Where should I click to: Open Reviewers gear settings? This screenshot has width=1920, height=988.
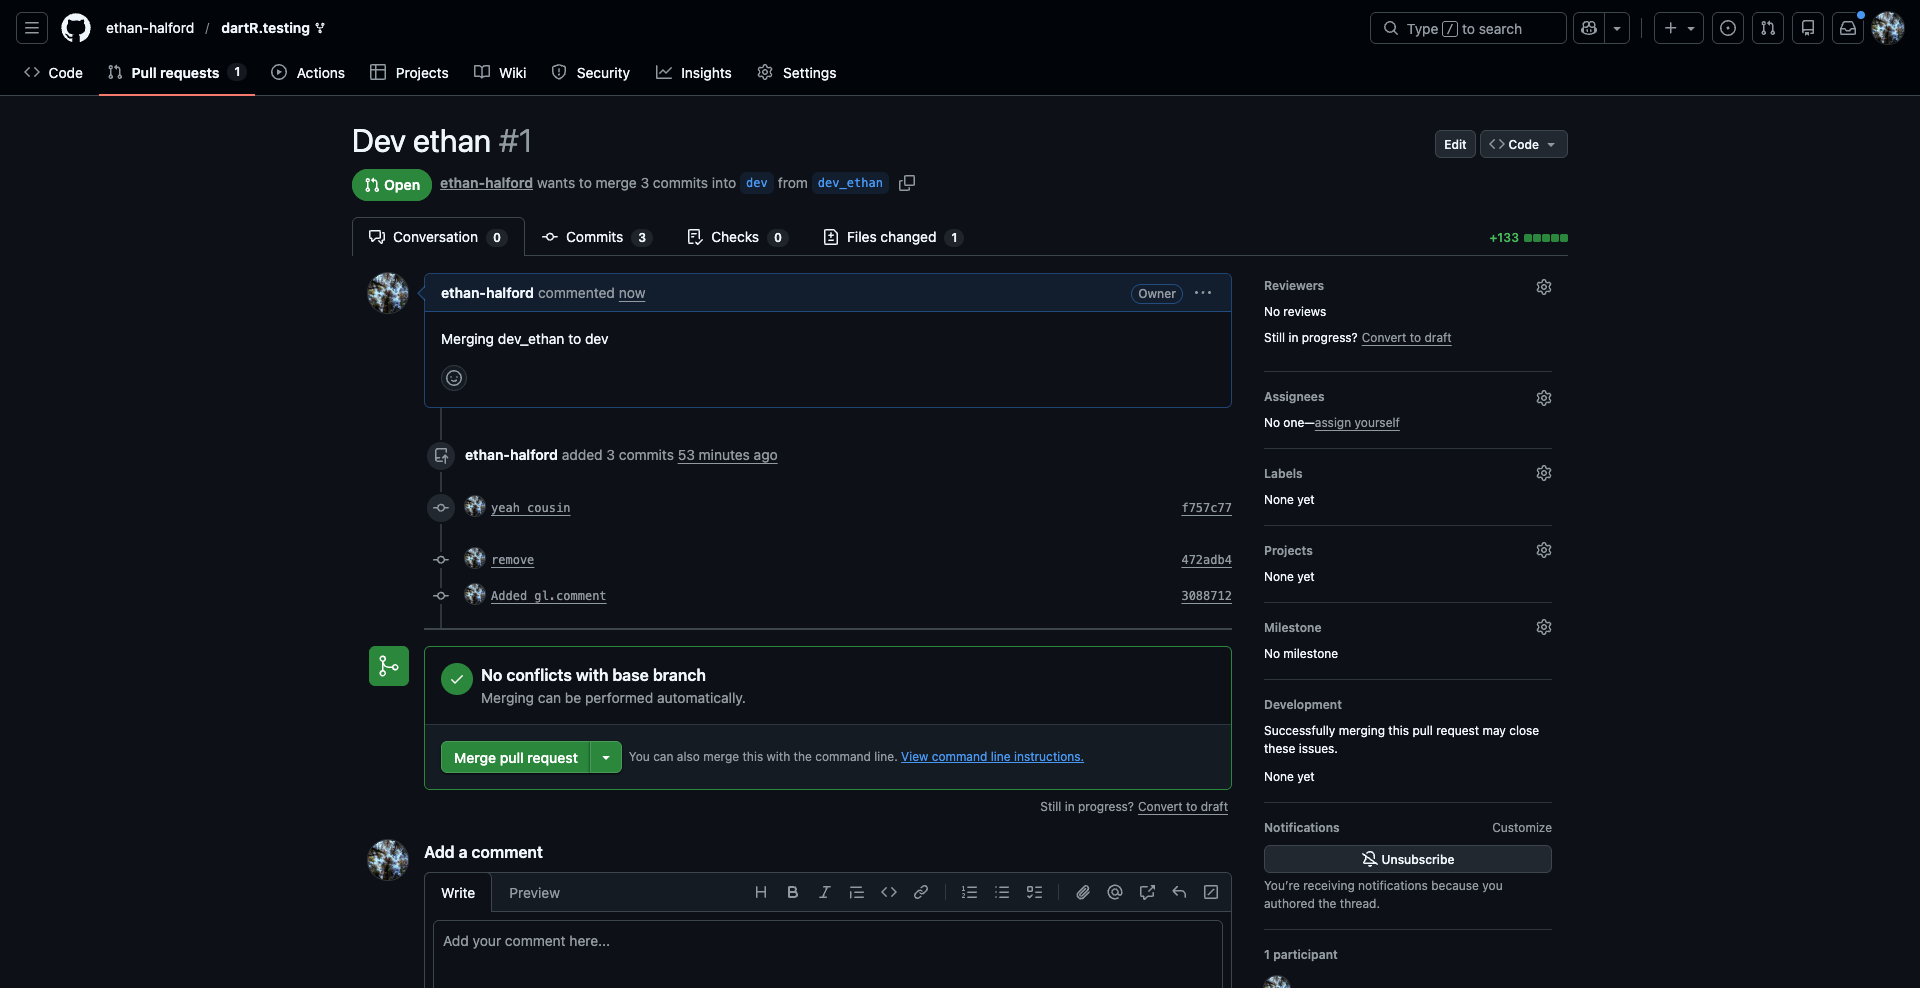1543,287
